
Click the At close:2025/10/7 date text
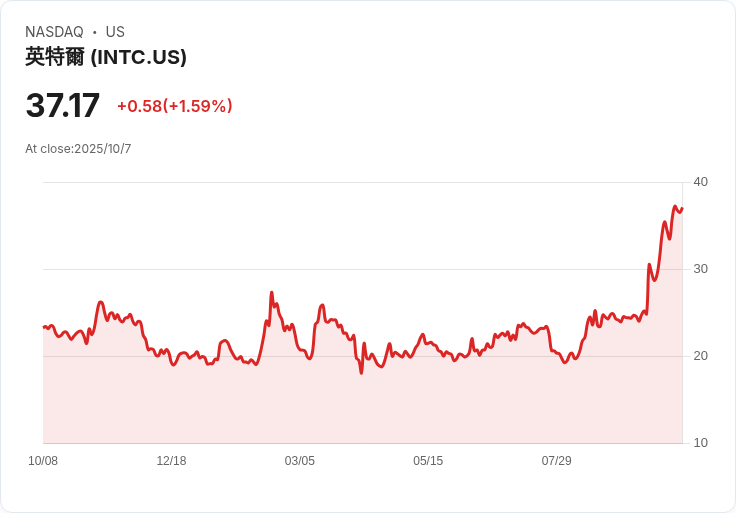(78, 149)
